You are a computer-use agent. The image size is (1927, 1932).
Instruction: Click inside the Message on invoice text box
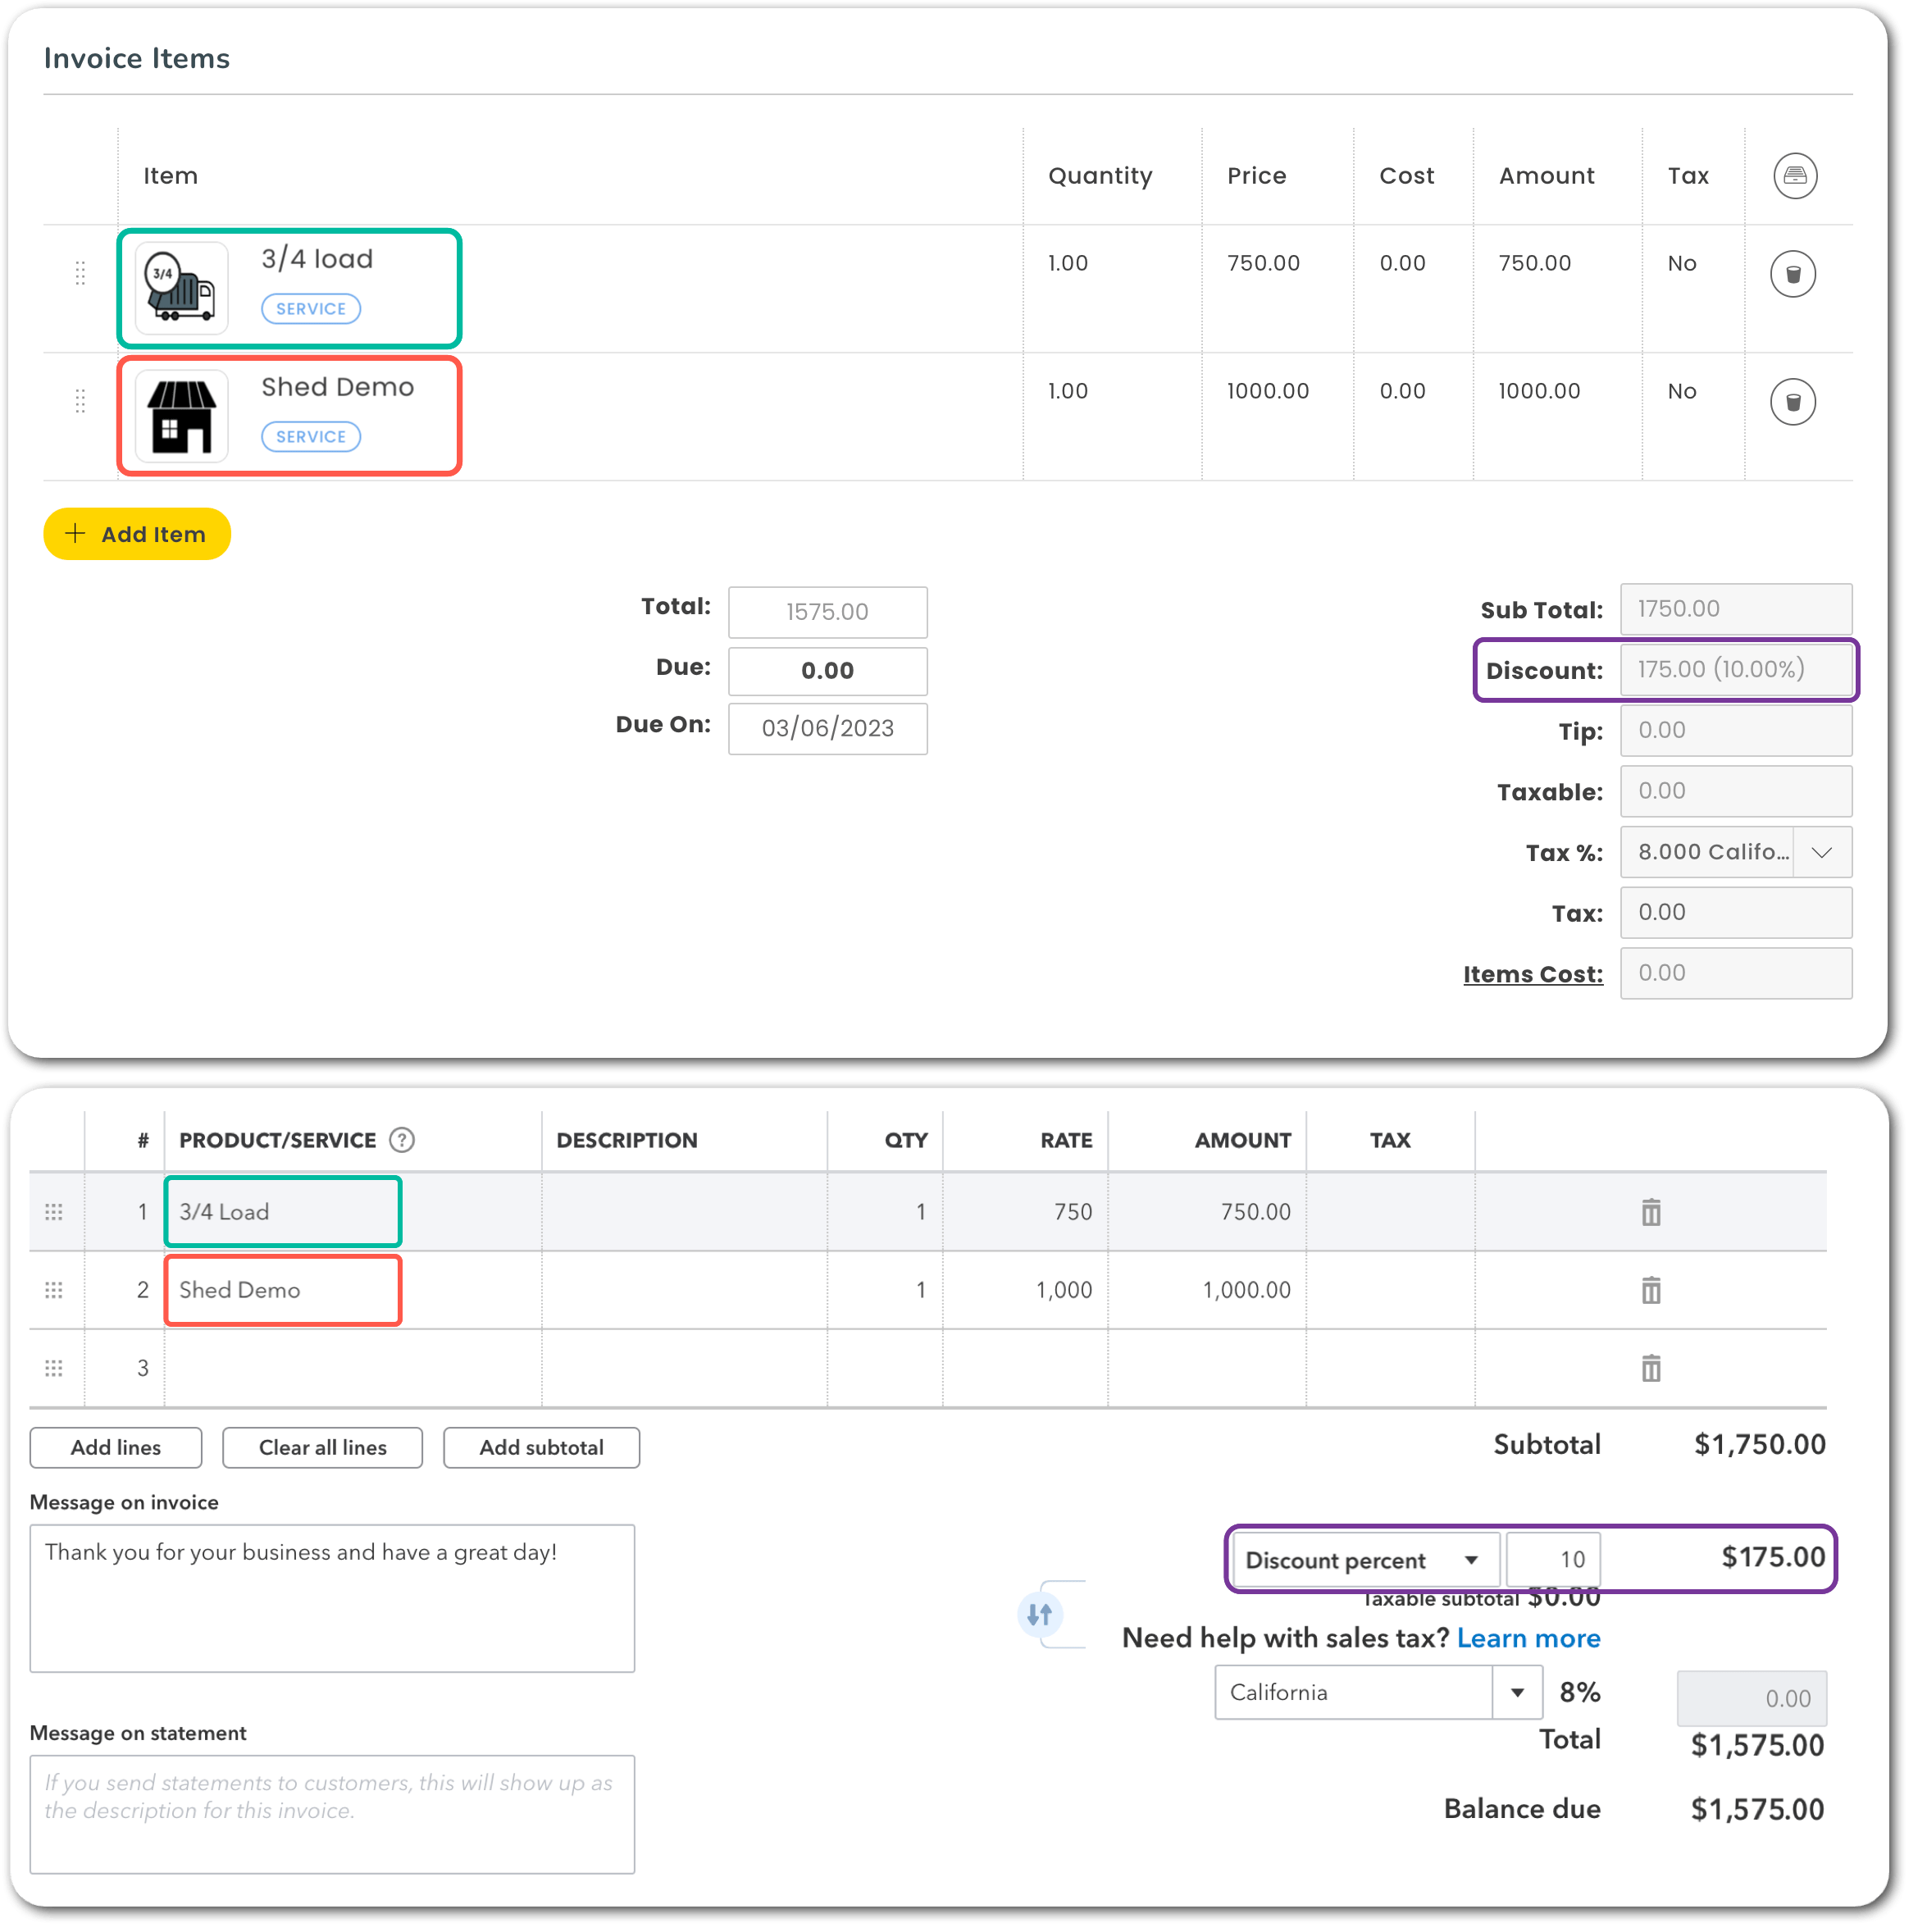pyautogui.click(x=332, y=1598)
